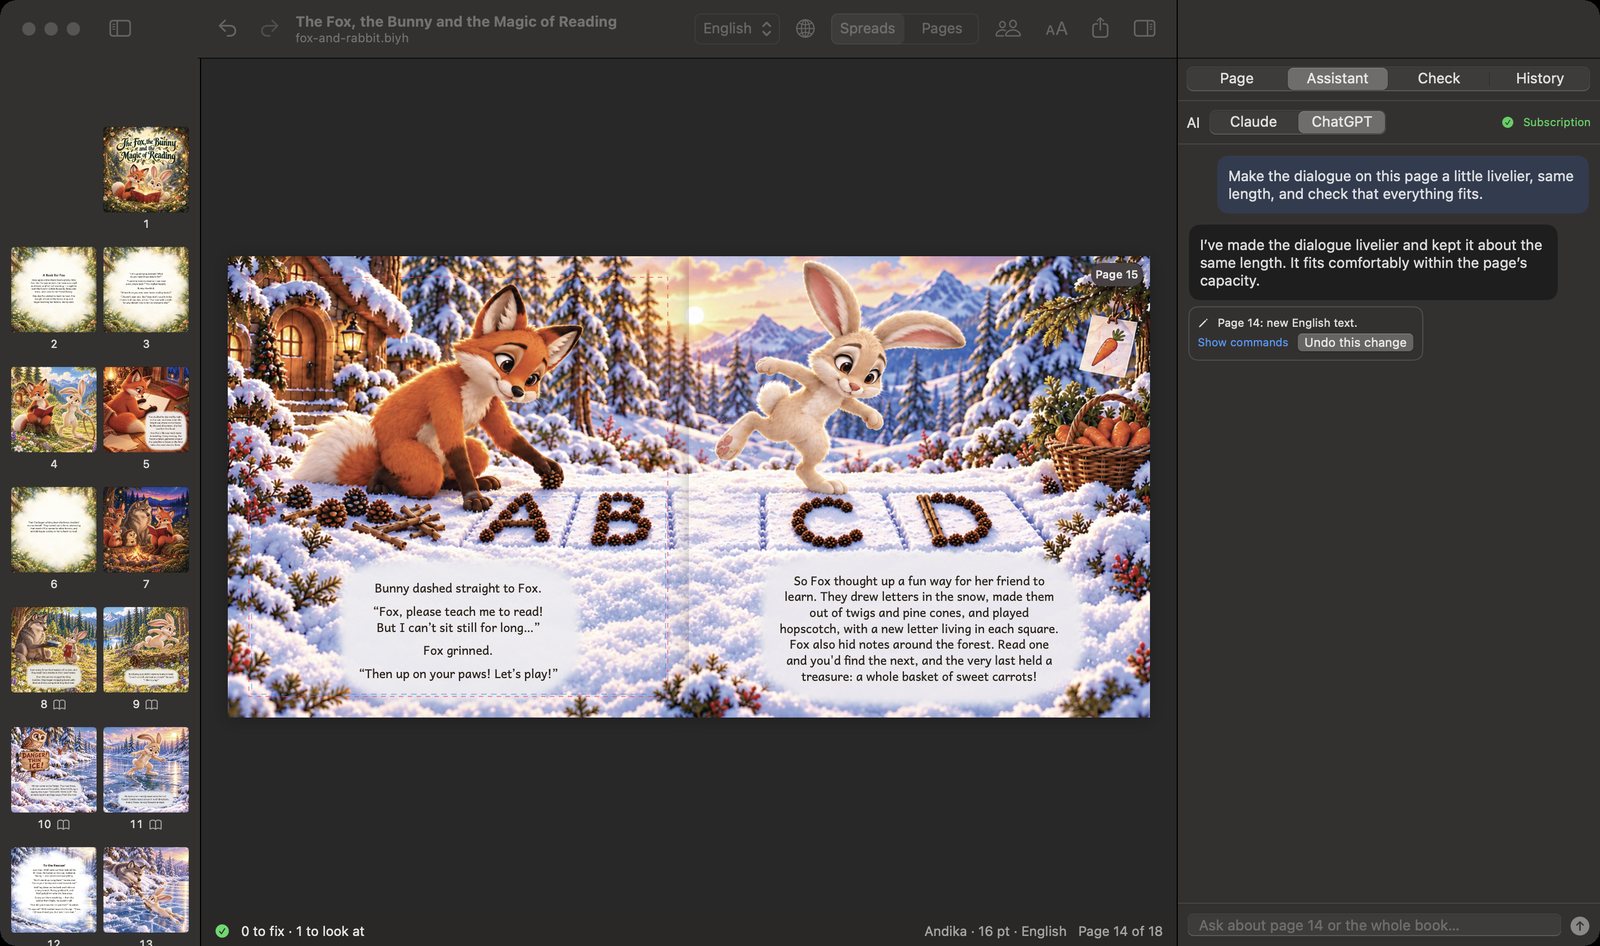This screenshot has width=1600, height=946.
Task: Click Undo this change button
Action: click(x=1355, y=342)
